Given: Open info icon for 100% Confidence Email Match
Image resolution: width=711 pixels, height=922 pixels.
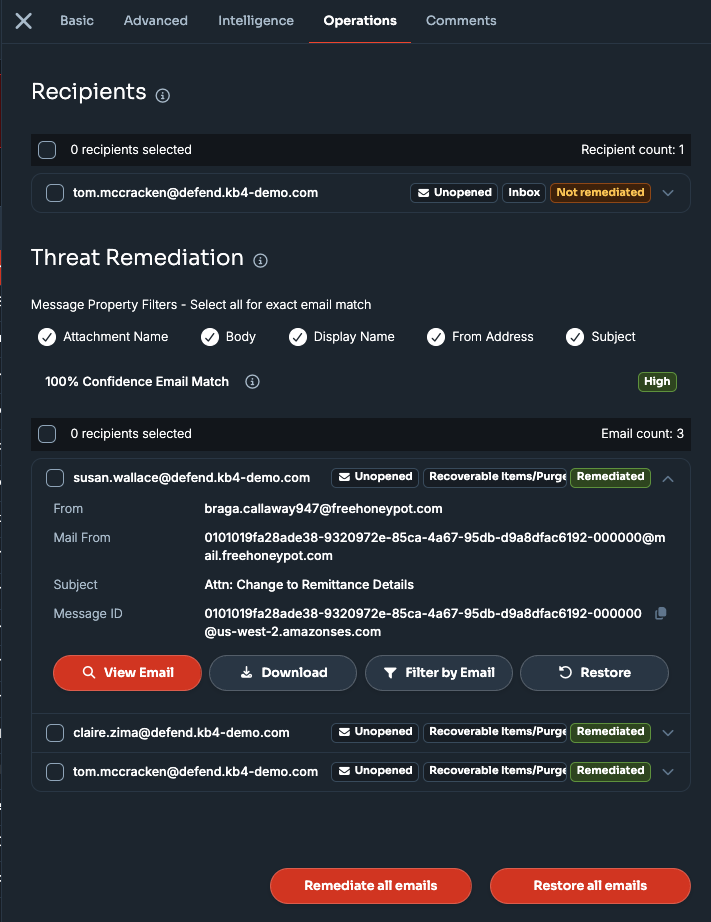Looking at the screenshot, I should click(x=252, y=382).
